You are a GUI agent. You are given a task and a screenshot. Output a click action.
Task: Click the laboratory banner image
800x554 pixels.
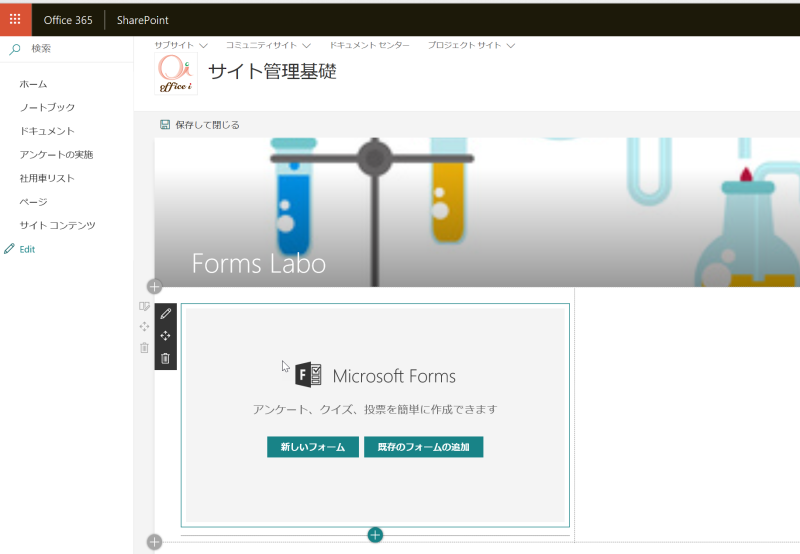click(x=477, y=212)
